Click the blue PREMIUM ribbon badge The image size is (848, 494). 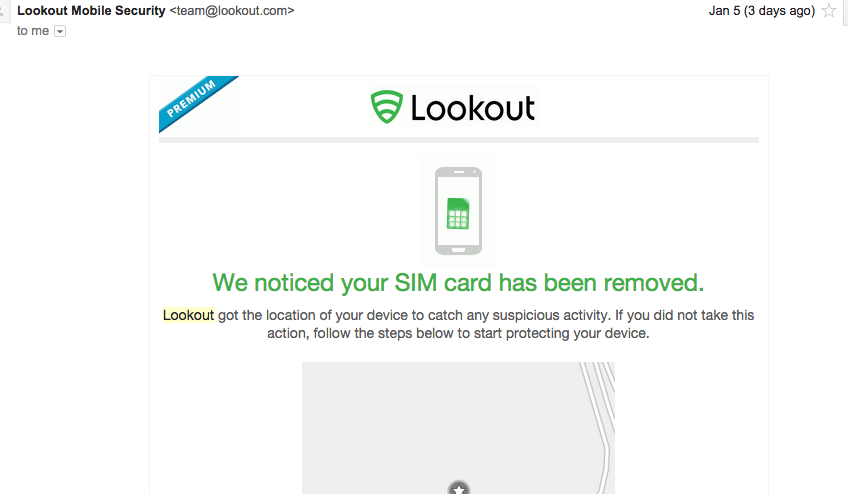pos(197,102)
